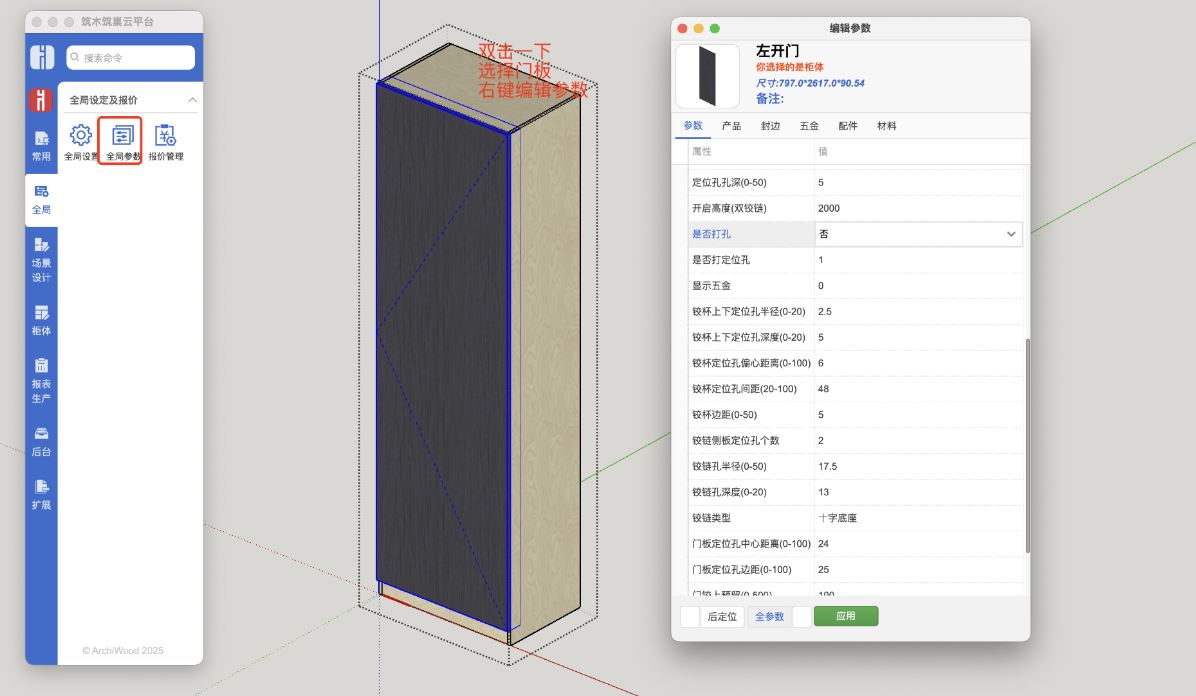The width and height of the screenshot is (1196, 696).
Task: Switch to the 五金 tab
Action: (x=809, y=126)
